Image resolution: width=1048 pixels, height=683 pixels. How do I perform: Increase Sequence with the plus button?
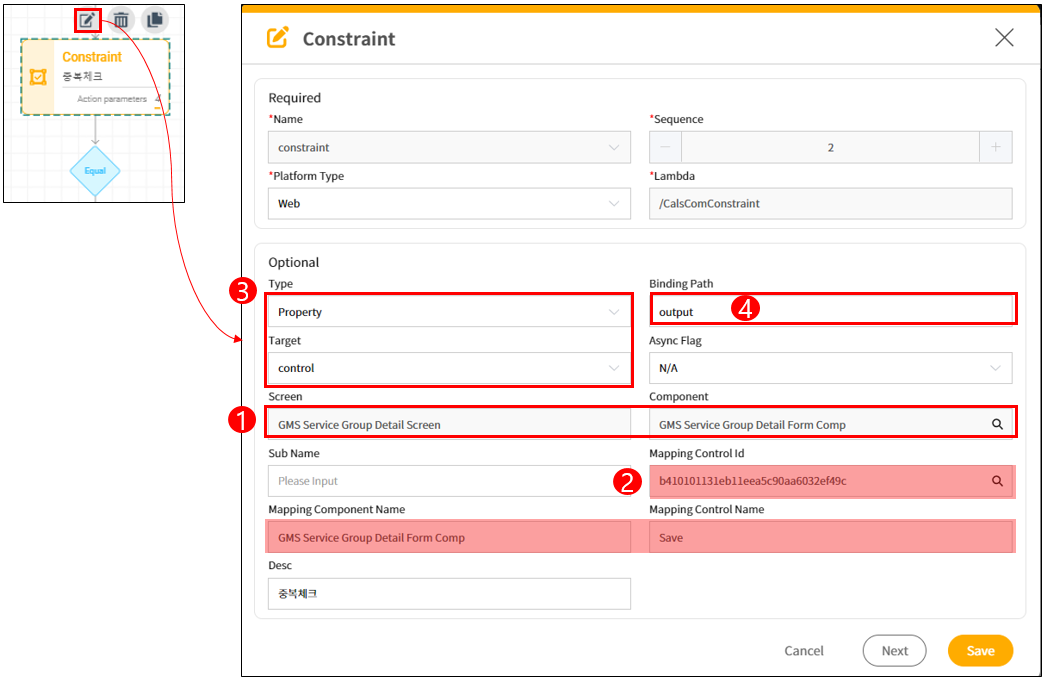(x=996, y=147)
